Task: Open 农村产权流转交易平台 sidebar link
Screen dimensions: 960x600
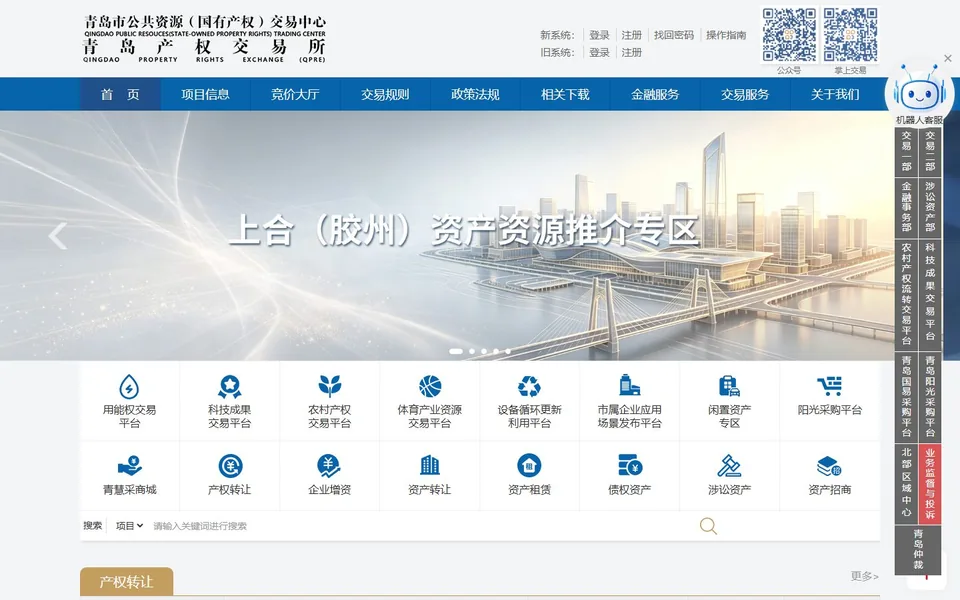Action: pyautogui.click(x=907, y=294)
